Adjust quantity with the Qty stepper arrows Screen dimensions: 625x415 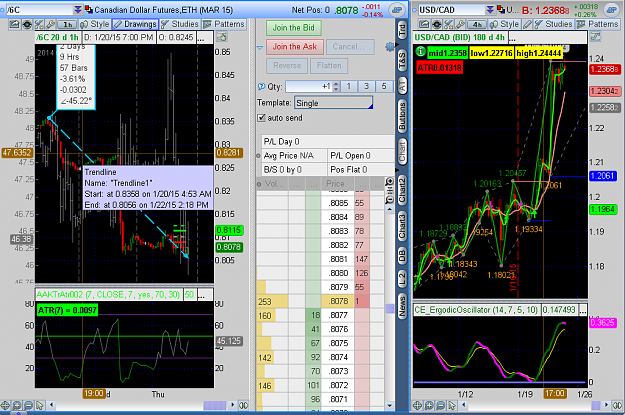(x=336, y=86)
